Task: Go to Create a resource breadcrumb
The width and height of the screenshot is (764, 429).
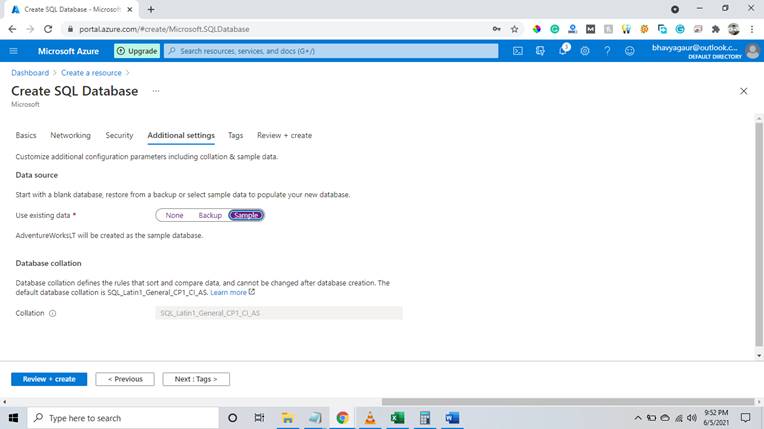Action: point(91,73)
